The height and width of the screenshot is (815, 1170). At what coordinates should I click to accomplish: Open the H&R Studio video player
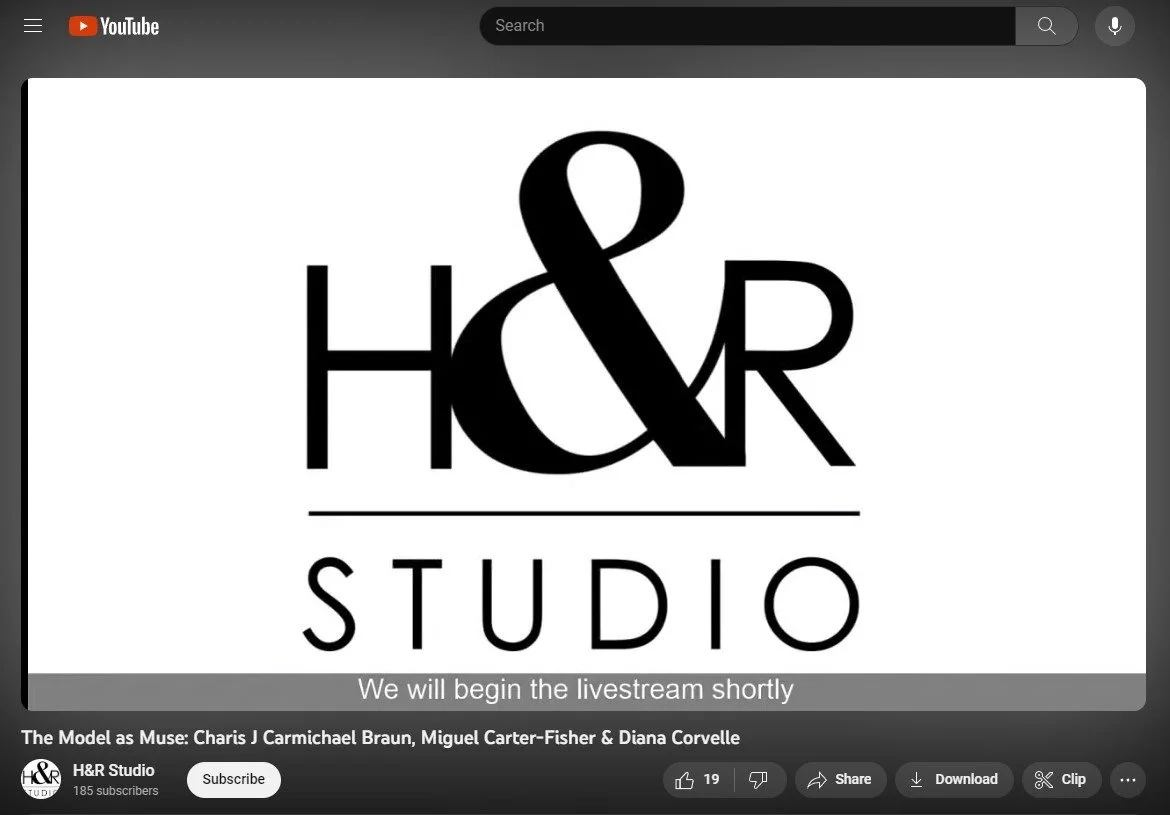(584, 394)
